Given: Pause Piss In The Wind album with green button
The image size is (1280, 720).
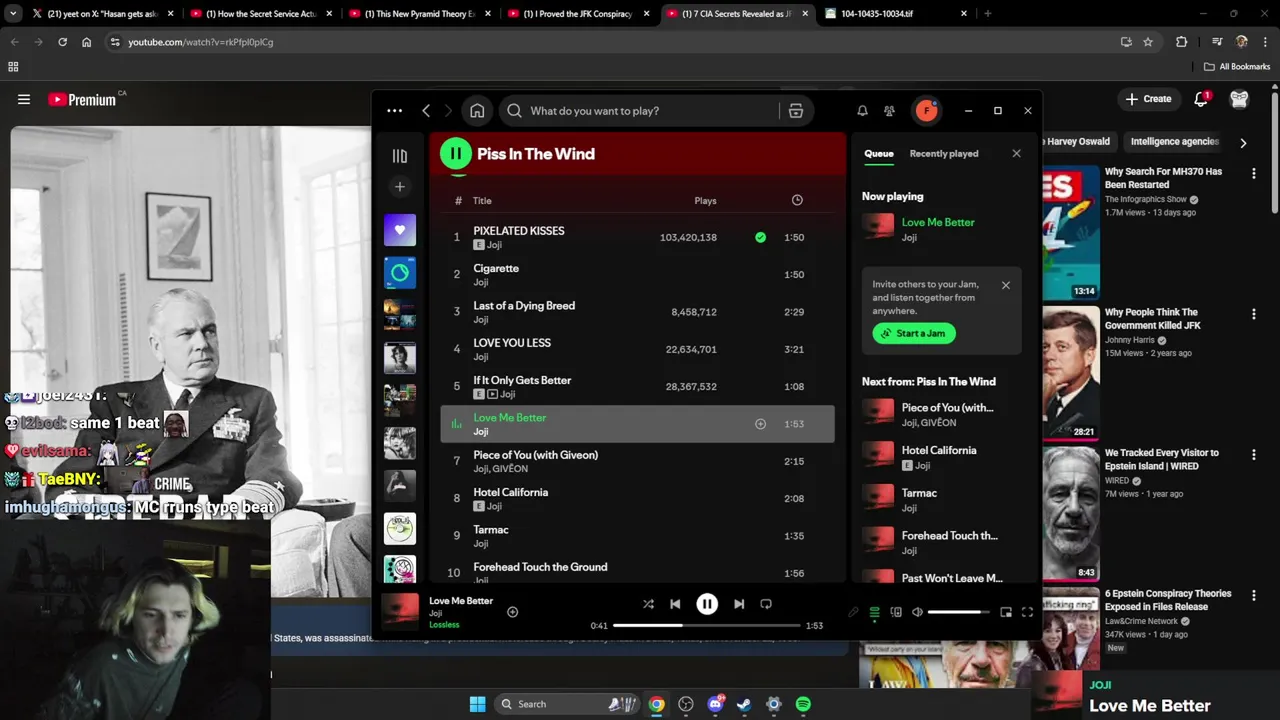Looking at the screenshot, I should (x=456, y=153).
